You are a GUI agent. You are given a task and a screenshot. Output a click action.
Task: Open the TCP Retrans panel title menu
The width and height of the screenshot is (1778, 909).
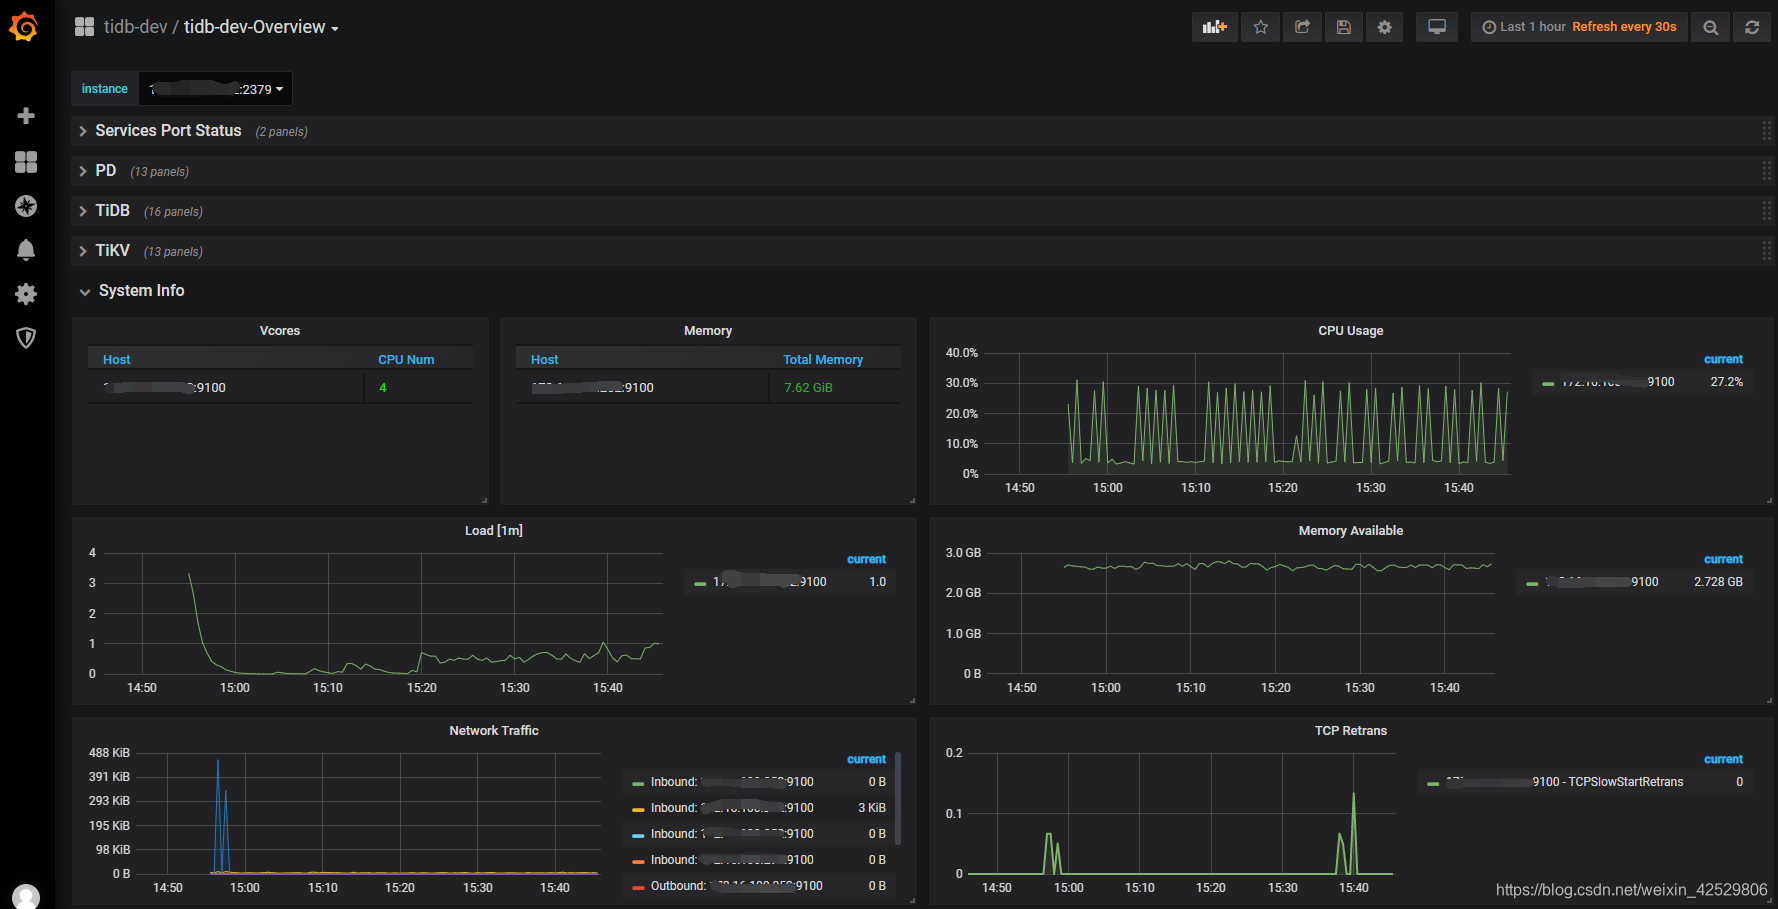pyautogui.click(x=1351, y=731)
